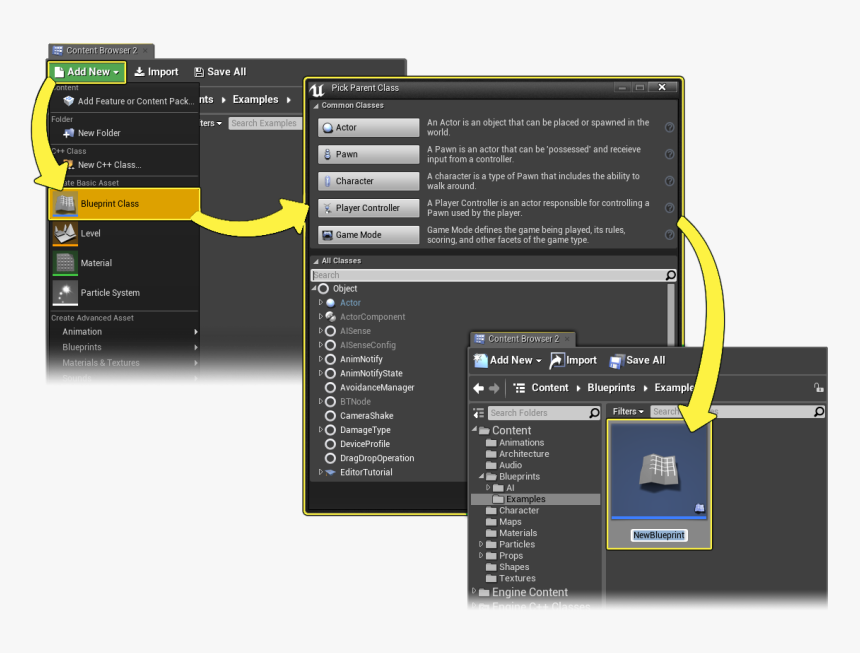Open Add New in the folder-tree Content Browser
Image resolution: width=860 pixels, height=653 pixels.
(508, 360)
